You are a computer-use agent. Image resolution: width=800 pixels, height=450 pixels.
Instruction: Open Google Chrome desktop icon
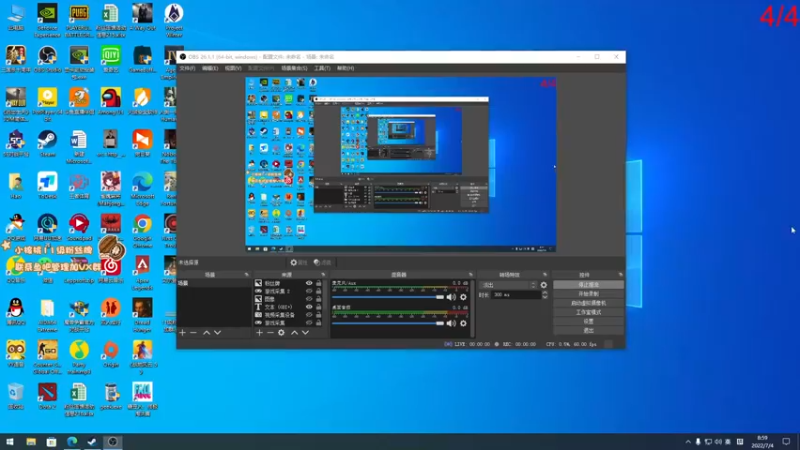(x=142, y=232)
